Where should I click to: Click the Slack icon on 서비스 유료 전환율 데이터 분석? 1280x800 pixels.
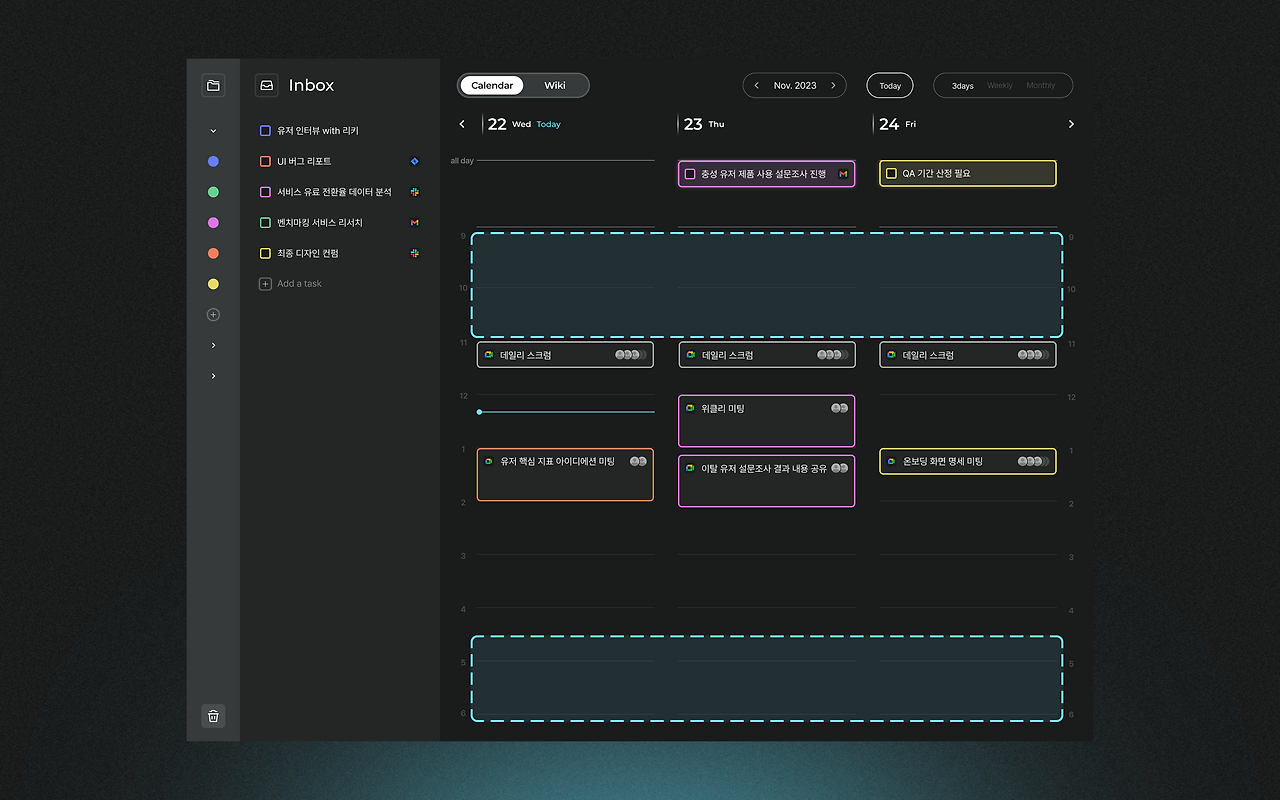coord(415,192)
